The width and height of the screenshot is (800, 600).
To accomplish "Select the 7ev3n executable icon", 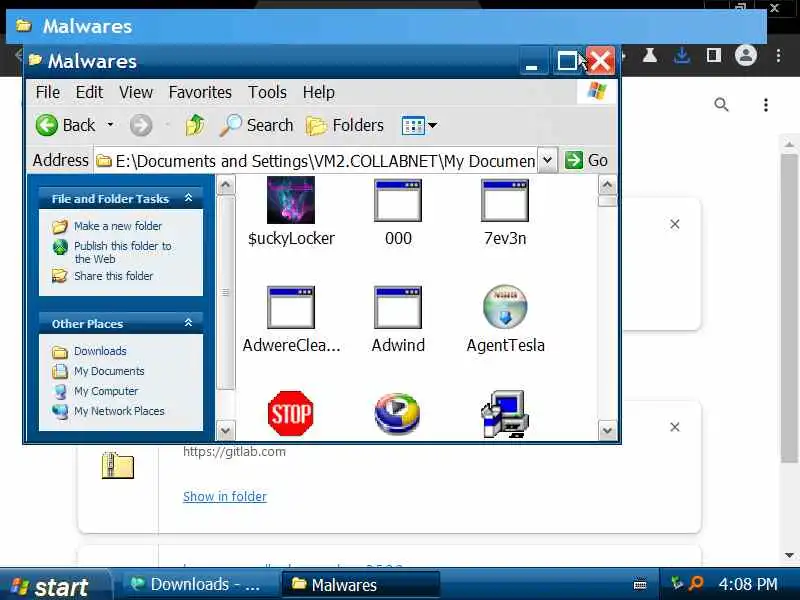I will point(505,201).
